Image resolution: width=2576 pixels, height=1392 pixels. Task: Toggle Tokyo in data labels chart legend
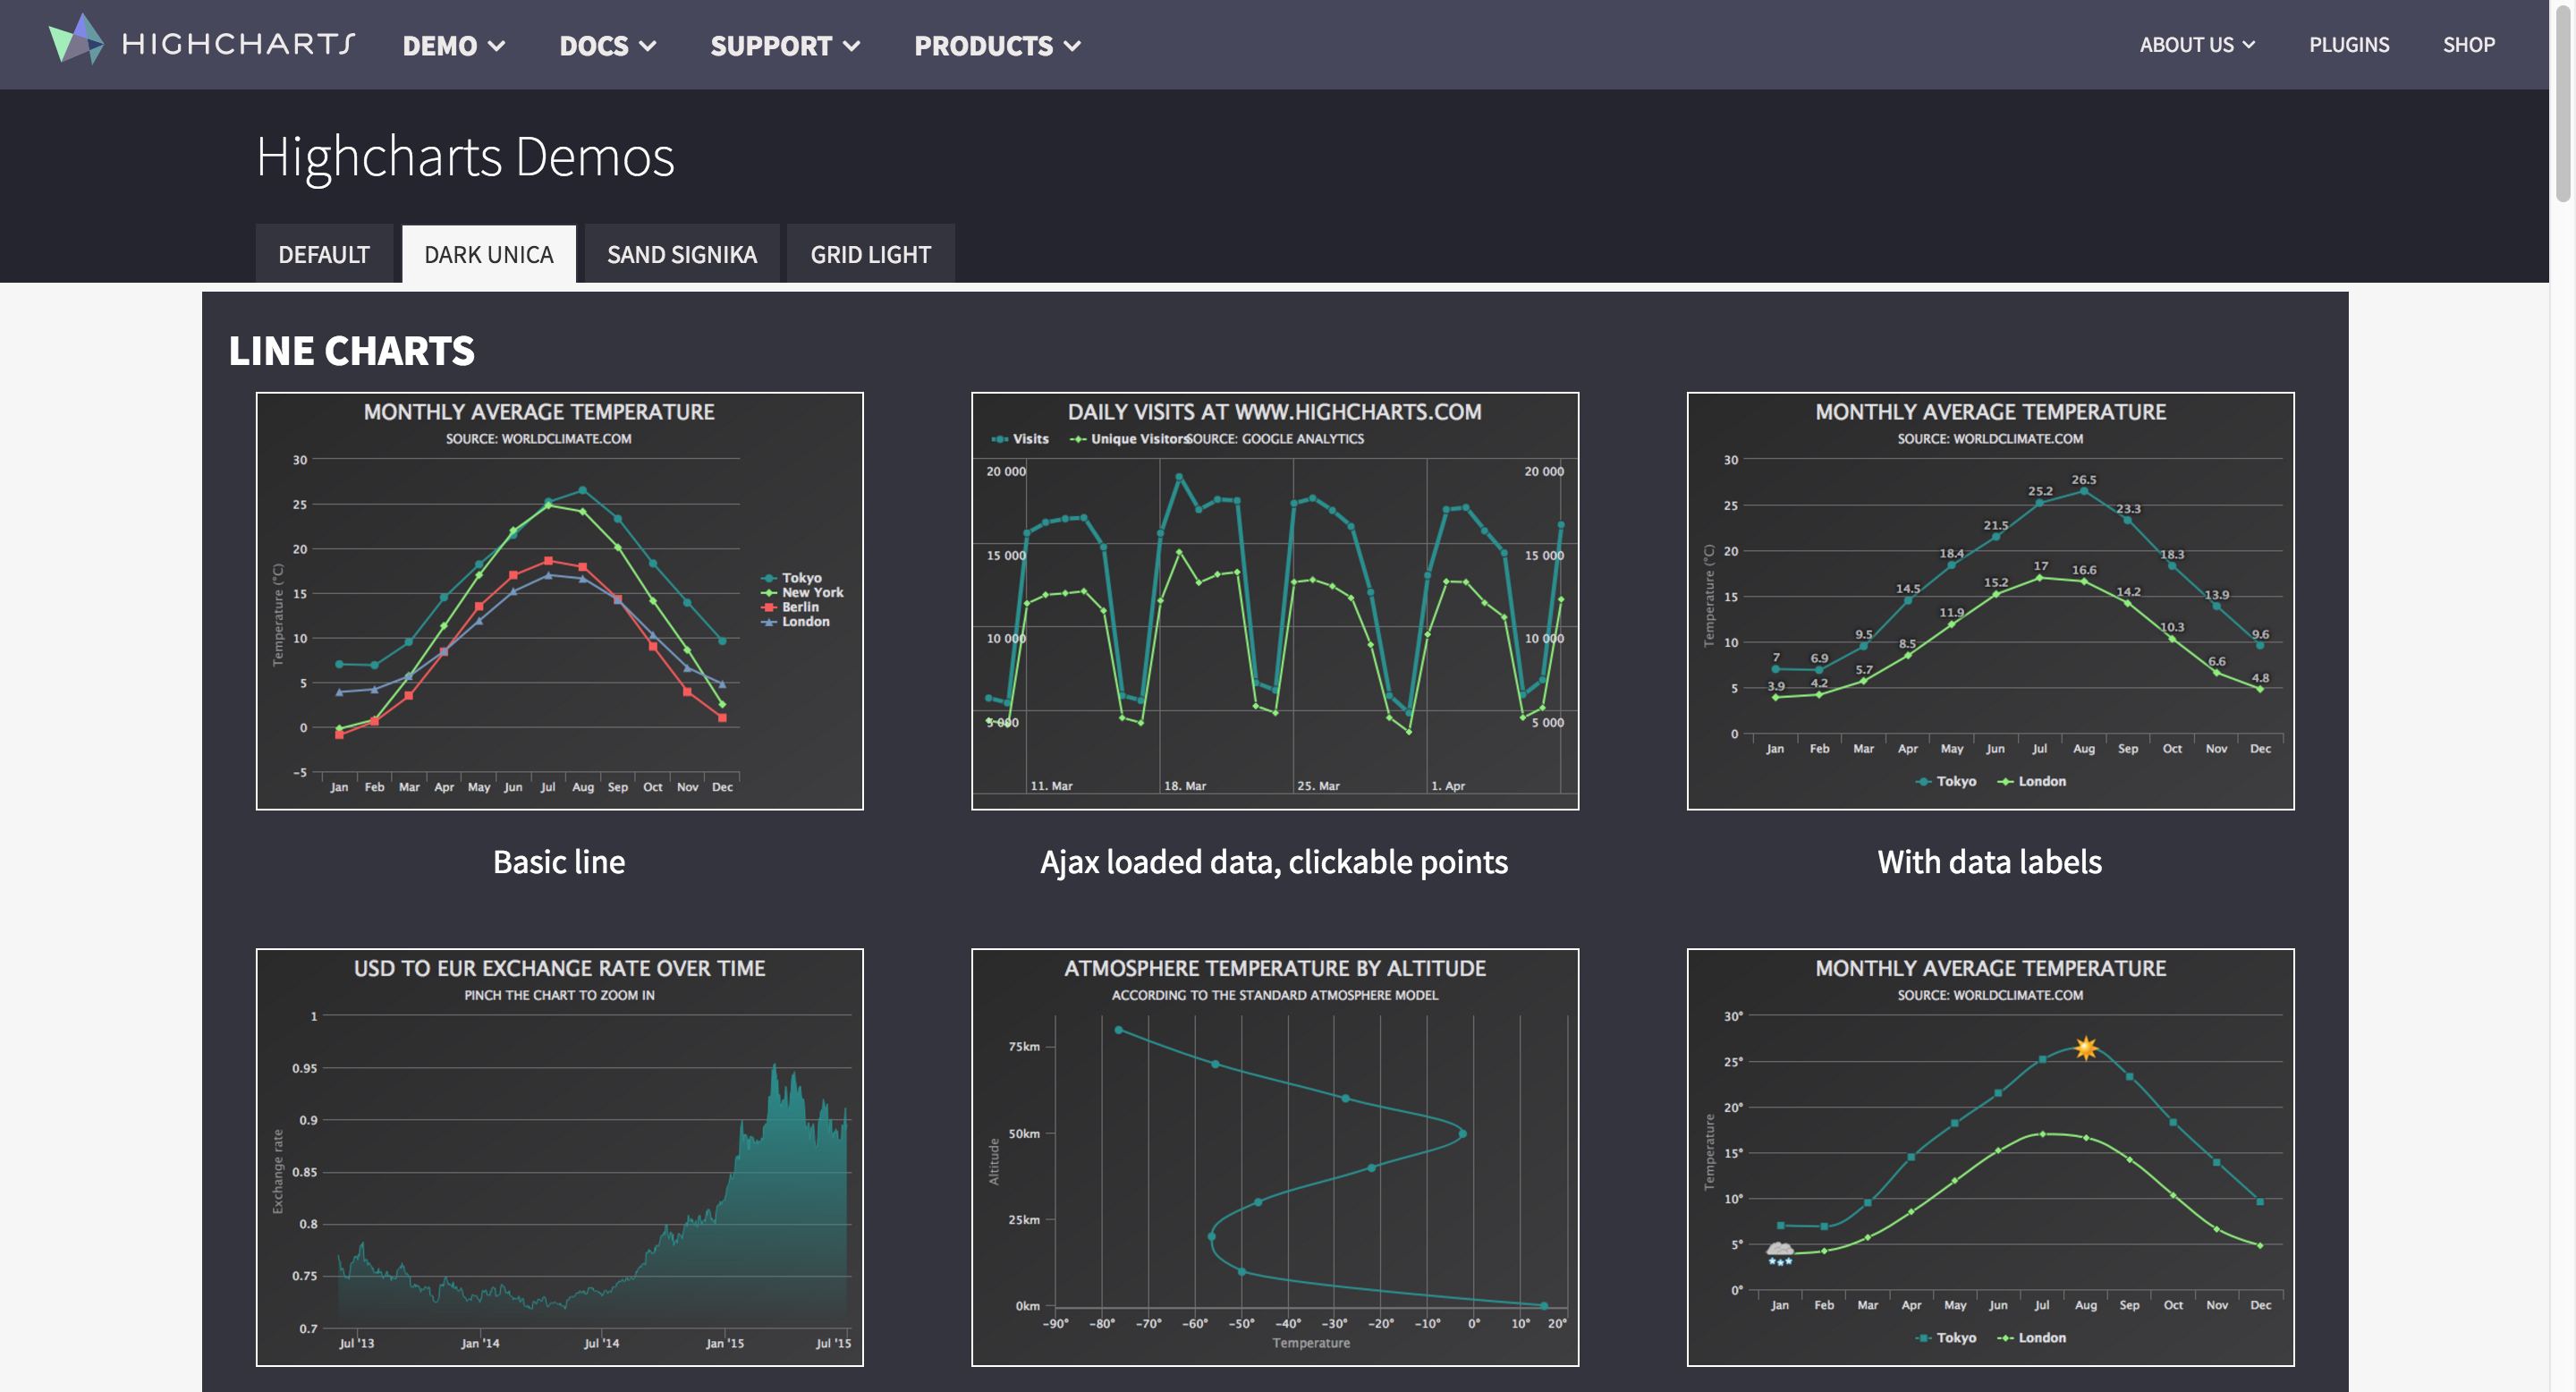click(x=1946, y=781)
